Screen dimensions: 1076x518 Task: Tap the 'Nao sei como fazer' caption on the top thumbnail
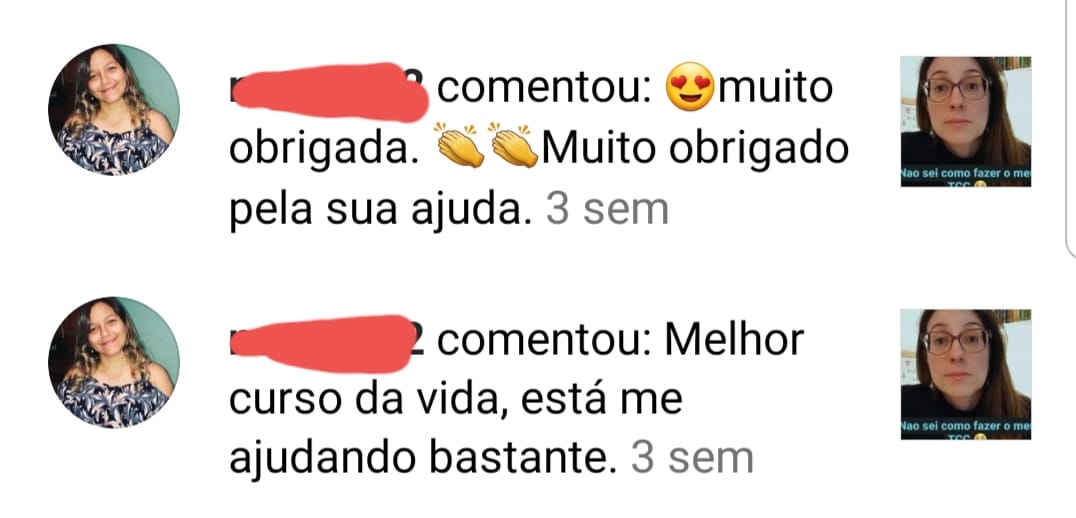[966, 177]
